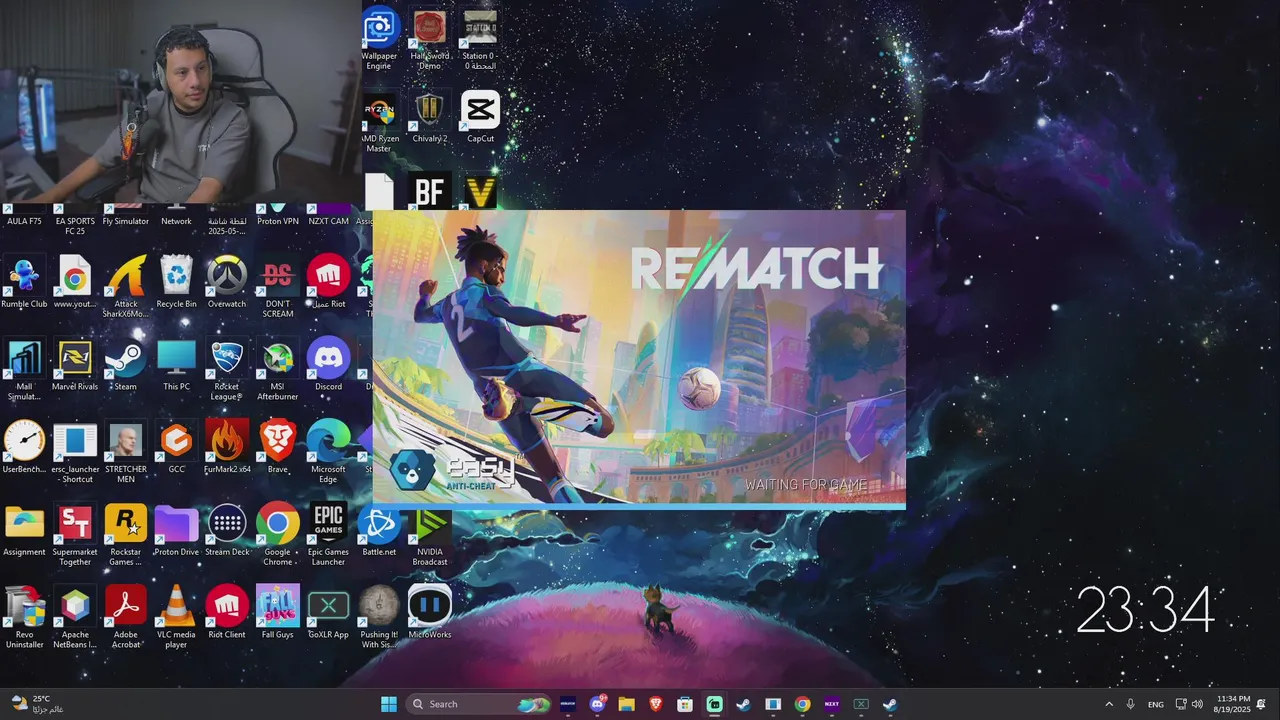Open Discord from the taskbar
This screenshot has width=1280, height=720.
(598, 704)
